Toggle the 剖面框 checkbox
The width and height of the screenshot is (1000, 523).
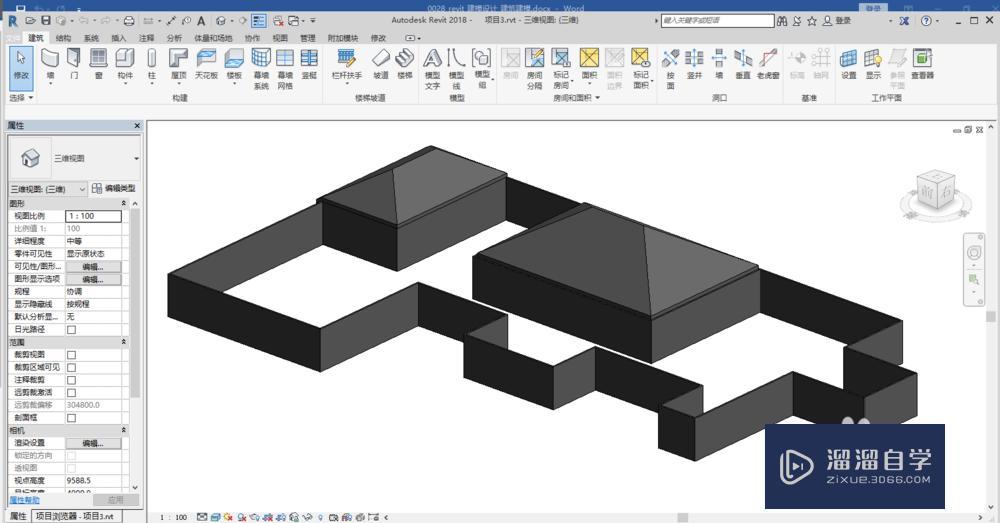point(71,418)
